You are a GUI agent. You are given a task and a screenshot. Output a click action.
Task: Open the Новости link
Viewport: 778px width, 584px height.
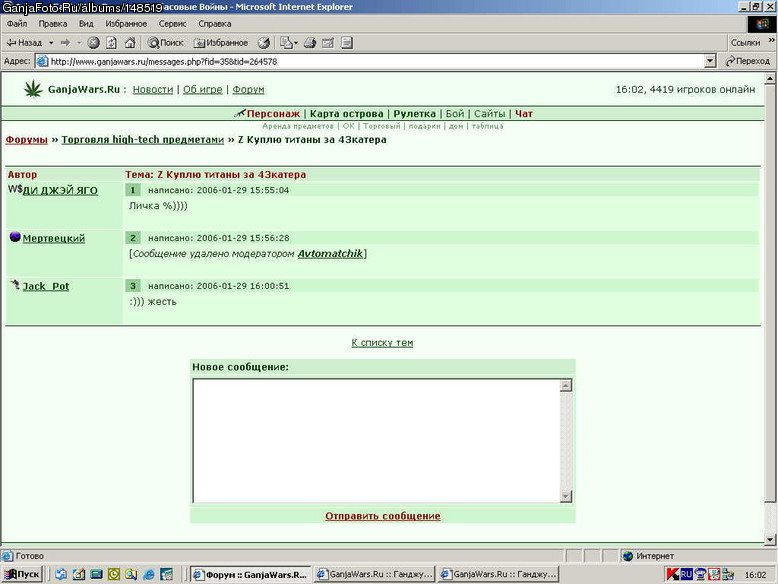153,89
